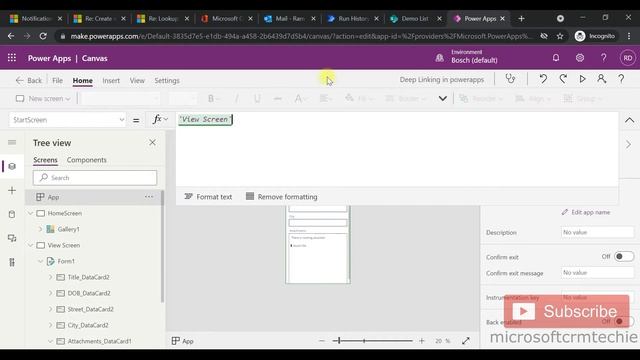Screen dimensions: 640x360
Task: Open the fx function dropdown
Action: pyautogui.click(x=160, y=119)
